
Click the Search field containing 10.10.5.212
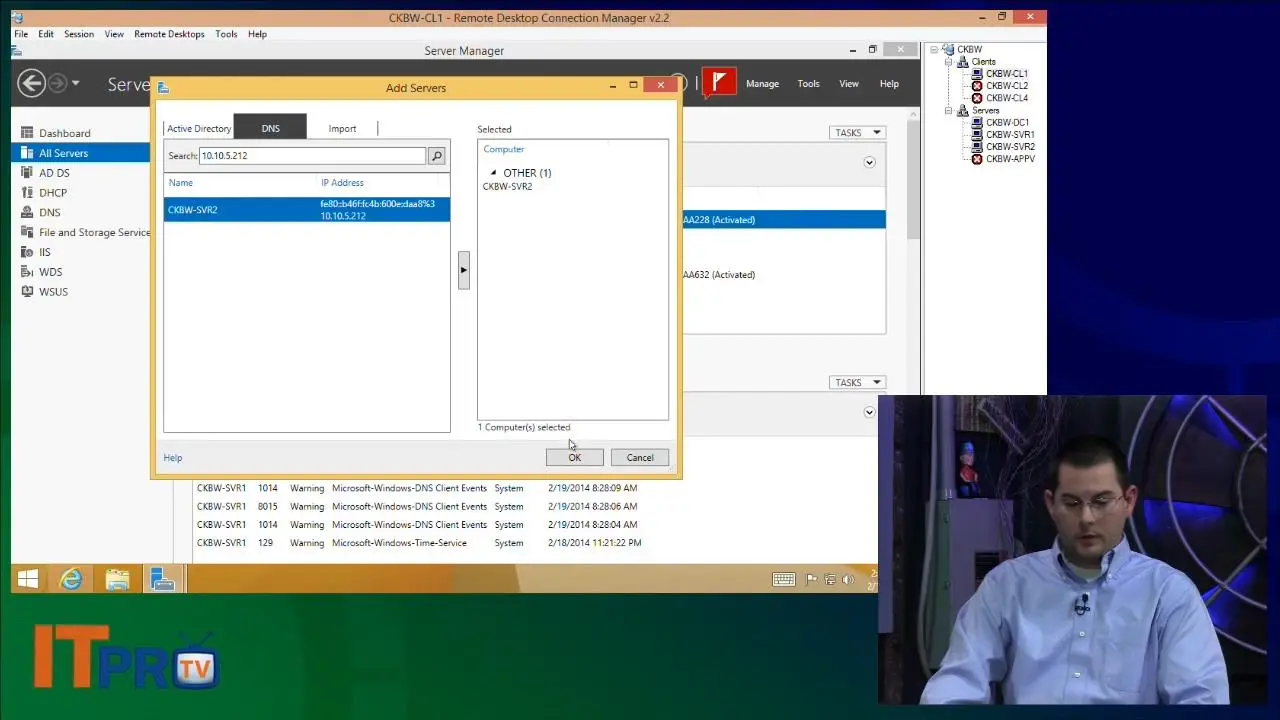point(312,156)
